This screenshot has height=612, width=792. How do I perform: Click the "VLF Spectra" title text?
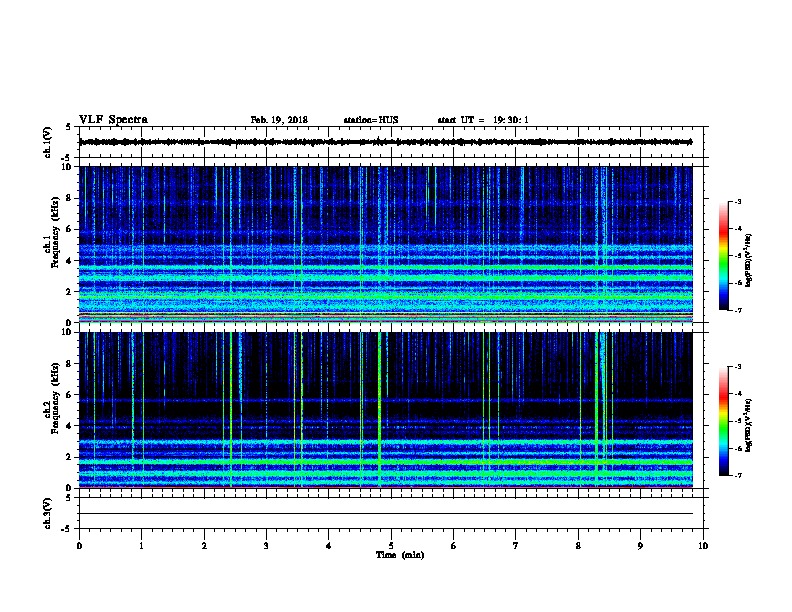pyautogui.click(x=113, y=120)
